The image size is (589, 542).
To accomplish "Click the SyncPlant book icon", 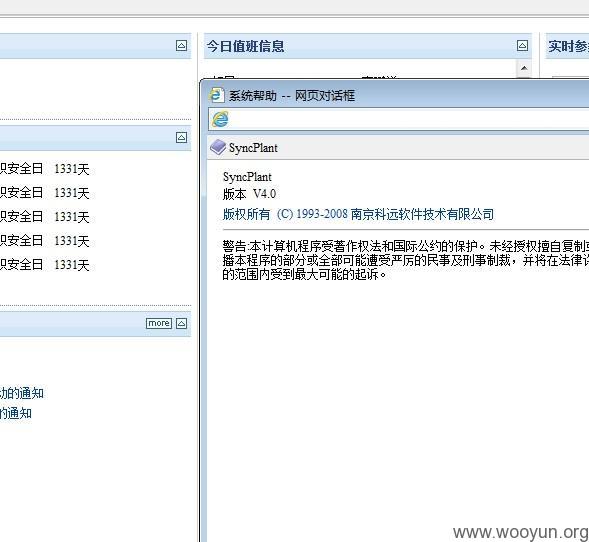I will coord(217,147).
